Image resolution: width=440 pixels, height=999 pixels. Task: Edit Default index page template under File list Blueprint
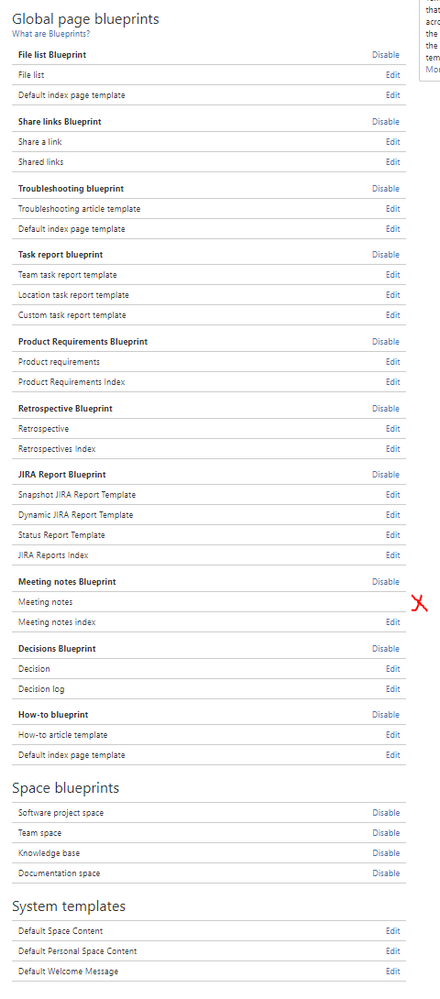(x=393, y=95)
